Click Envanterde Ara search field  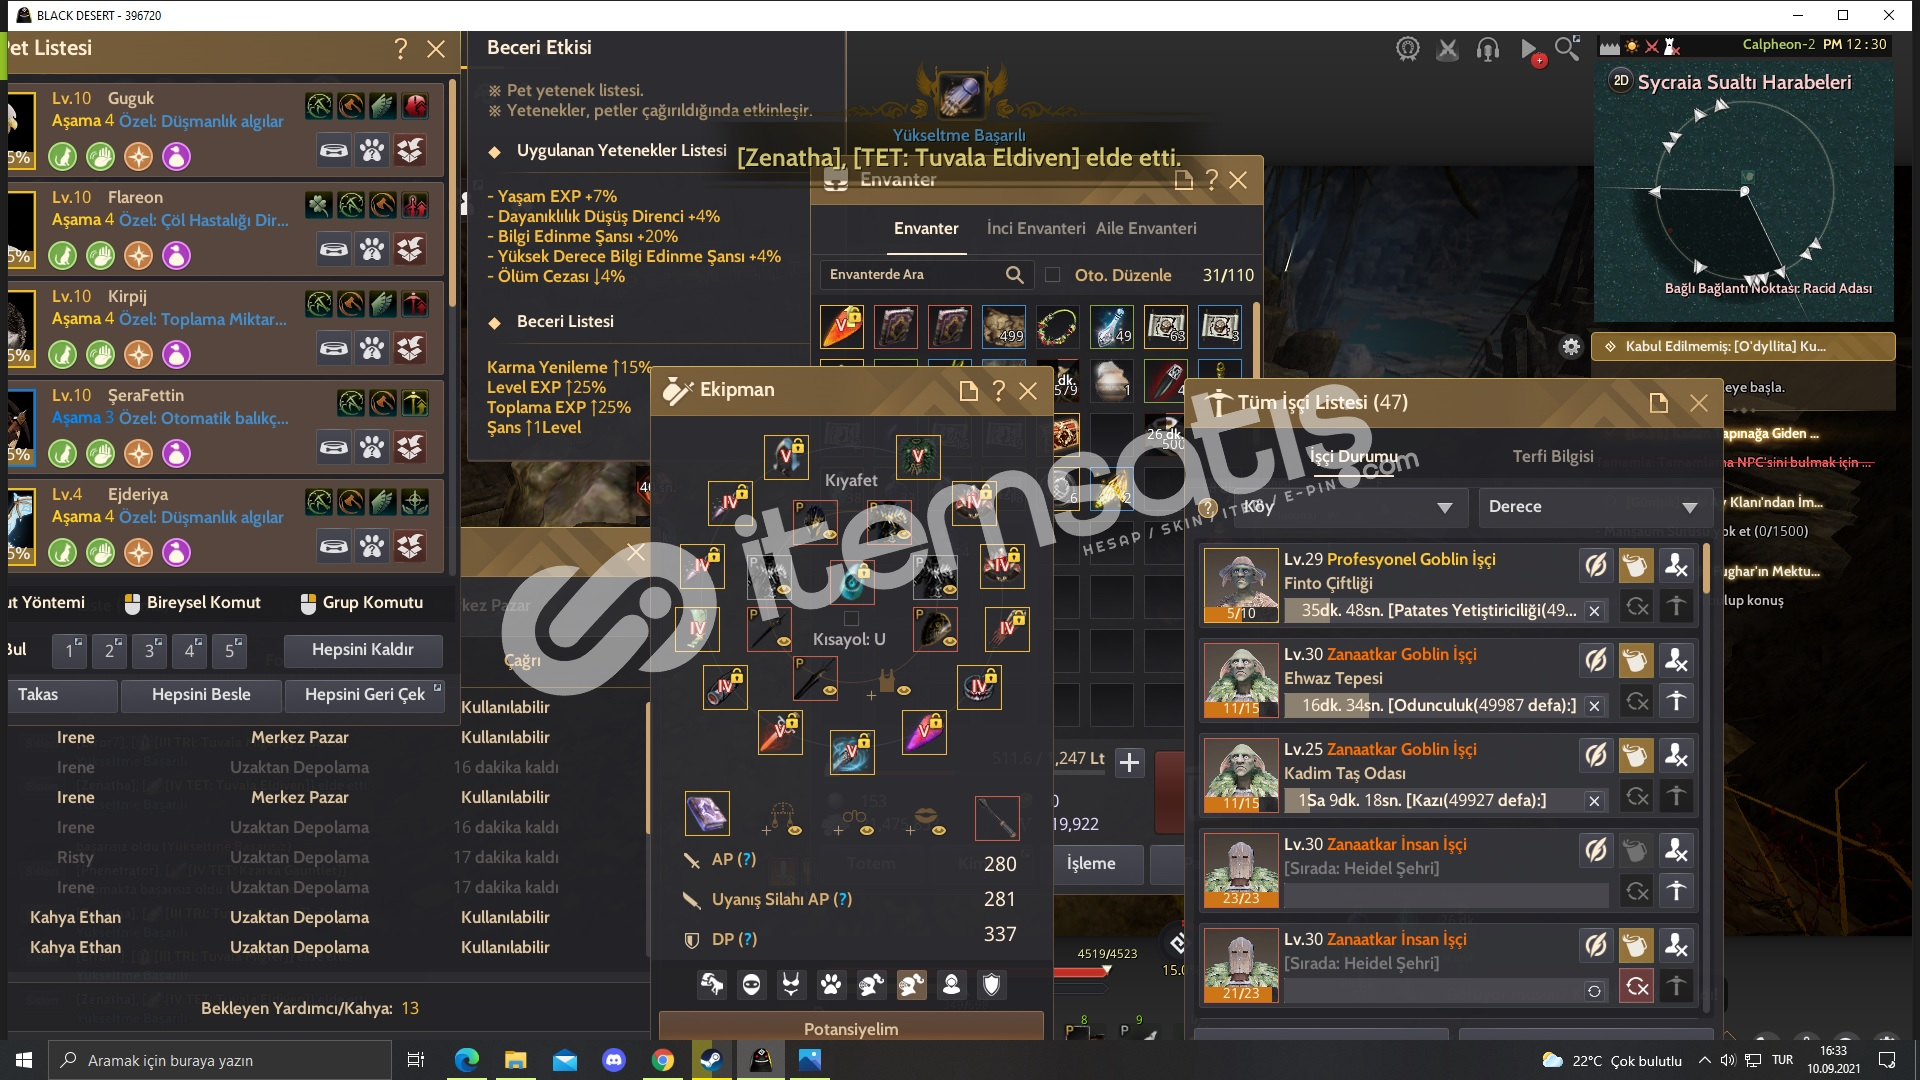[x=926, y=275]
